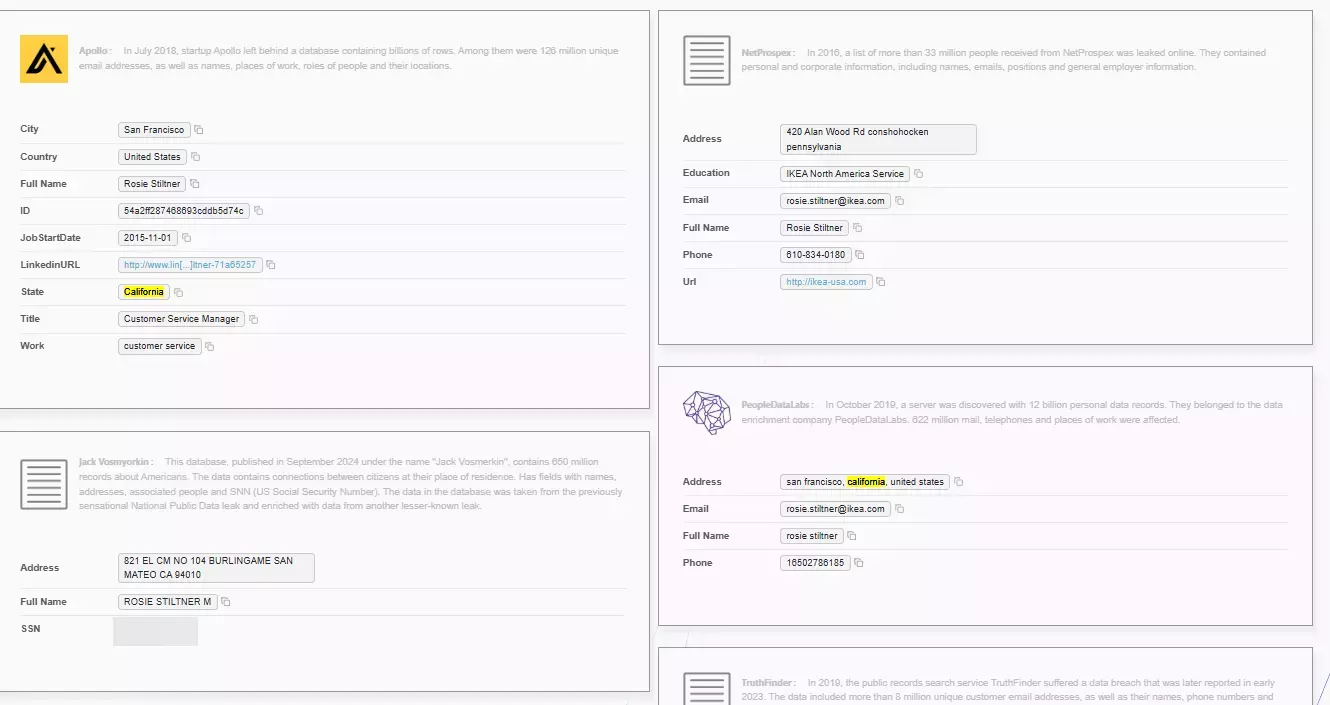
Task: Click the 'NetProspex:' card title
Action: click(x=768, y=52)
